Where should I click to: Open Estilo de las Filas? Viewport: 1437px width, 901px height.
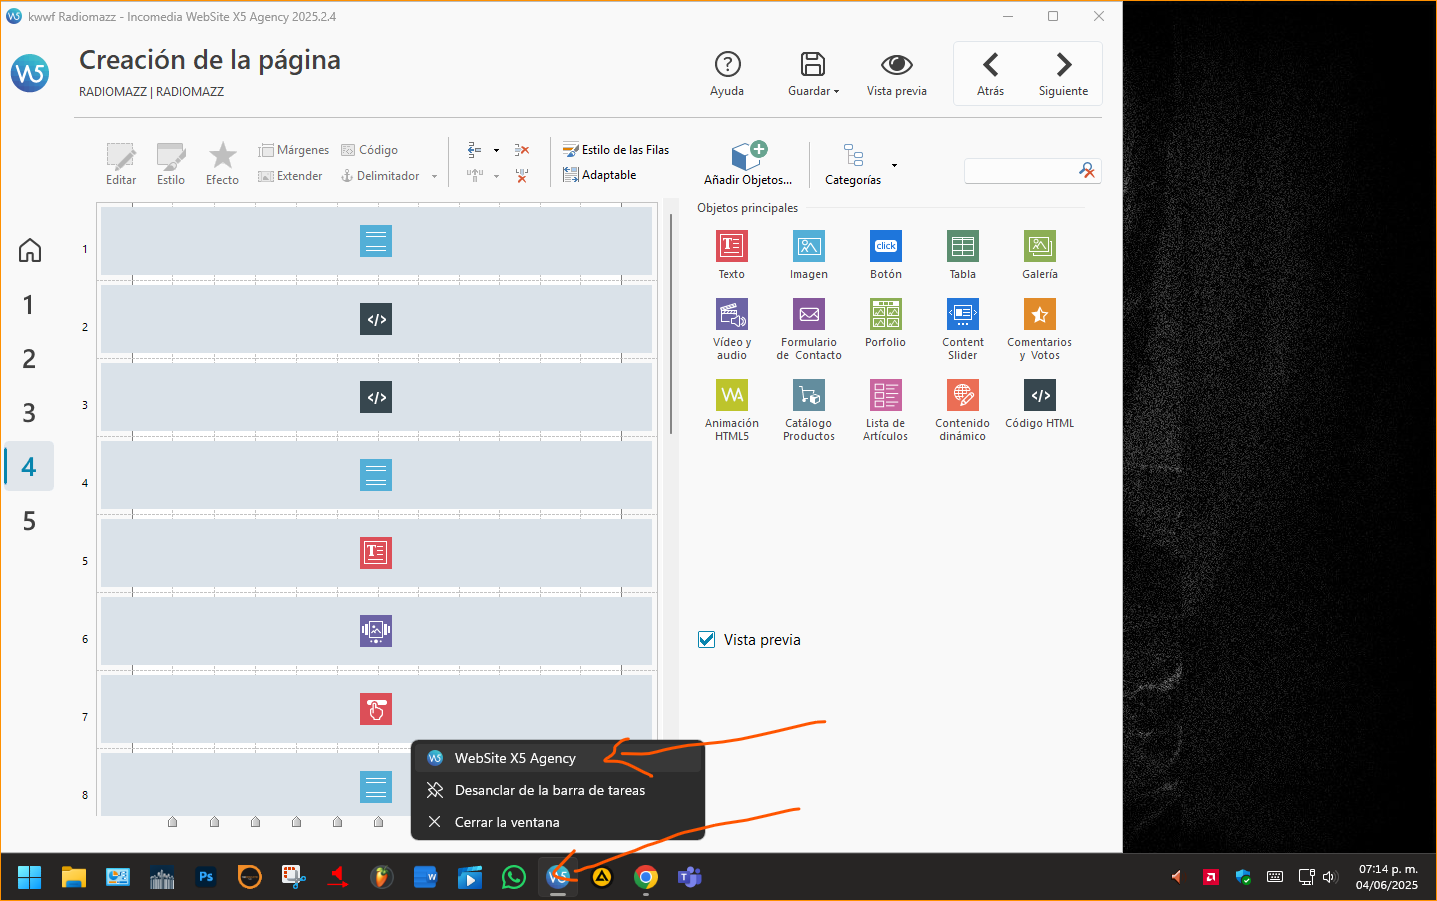tap(616, 150)
